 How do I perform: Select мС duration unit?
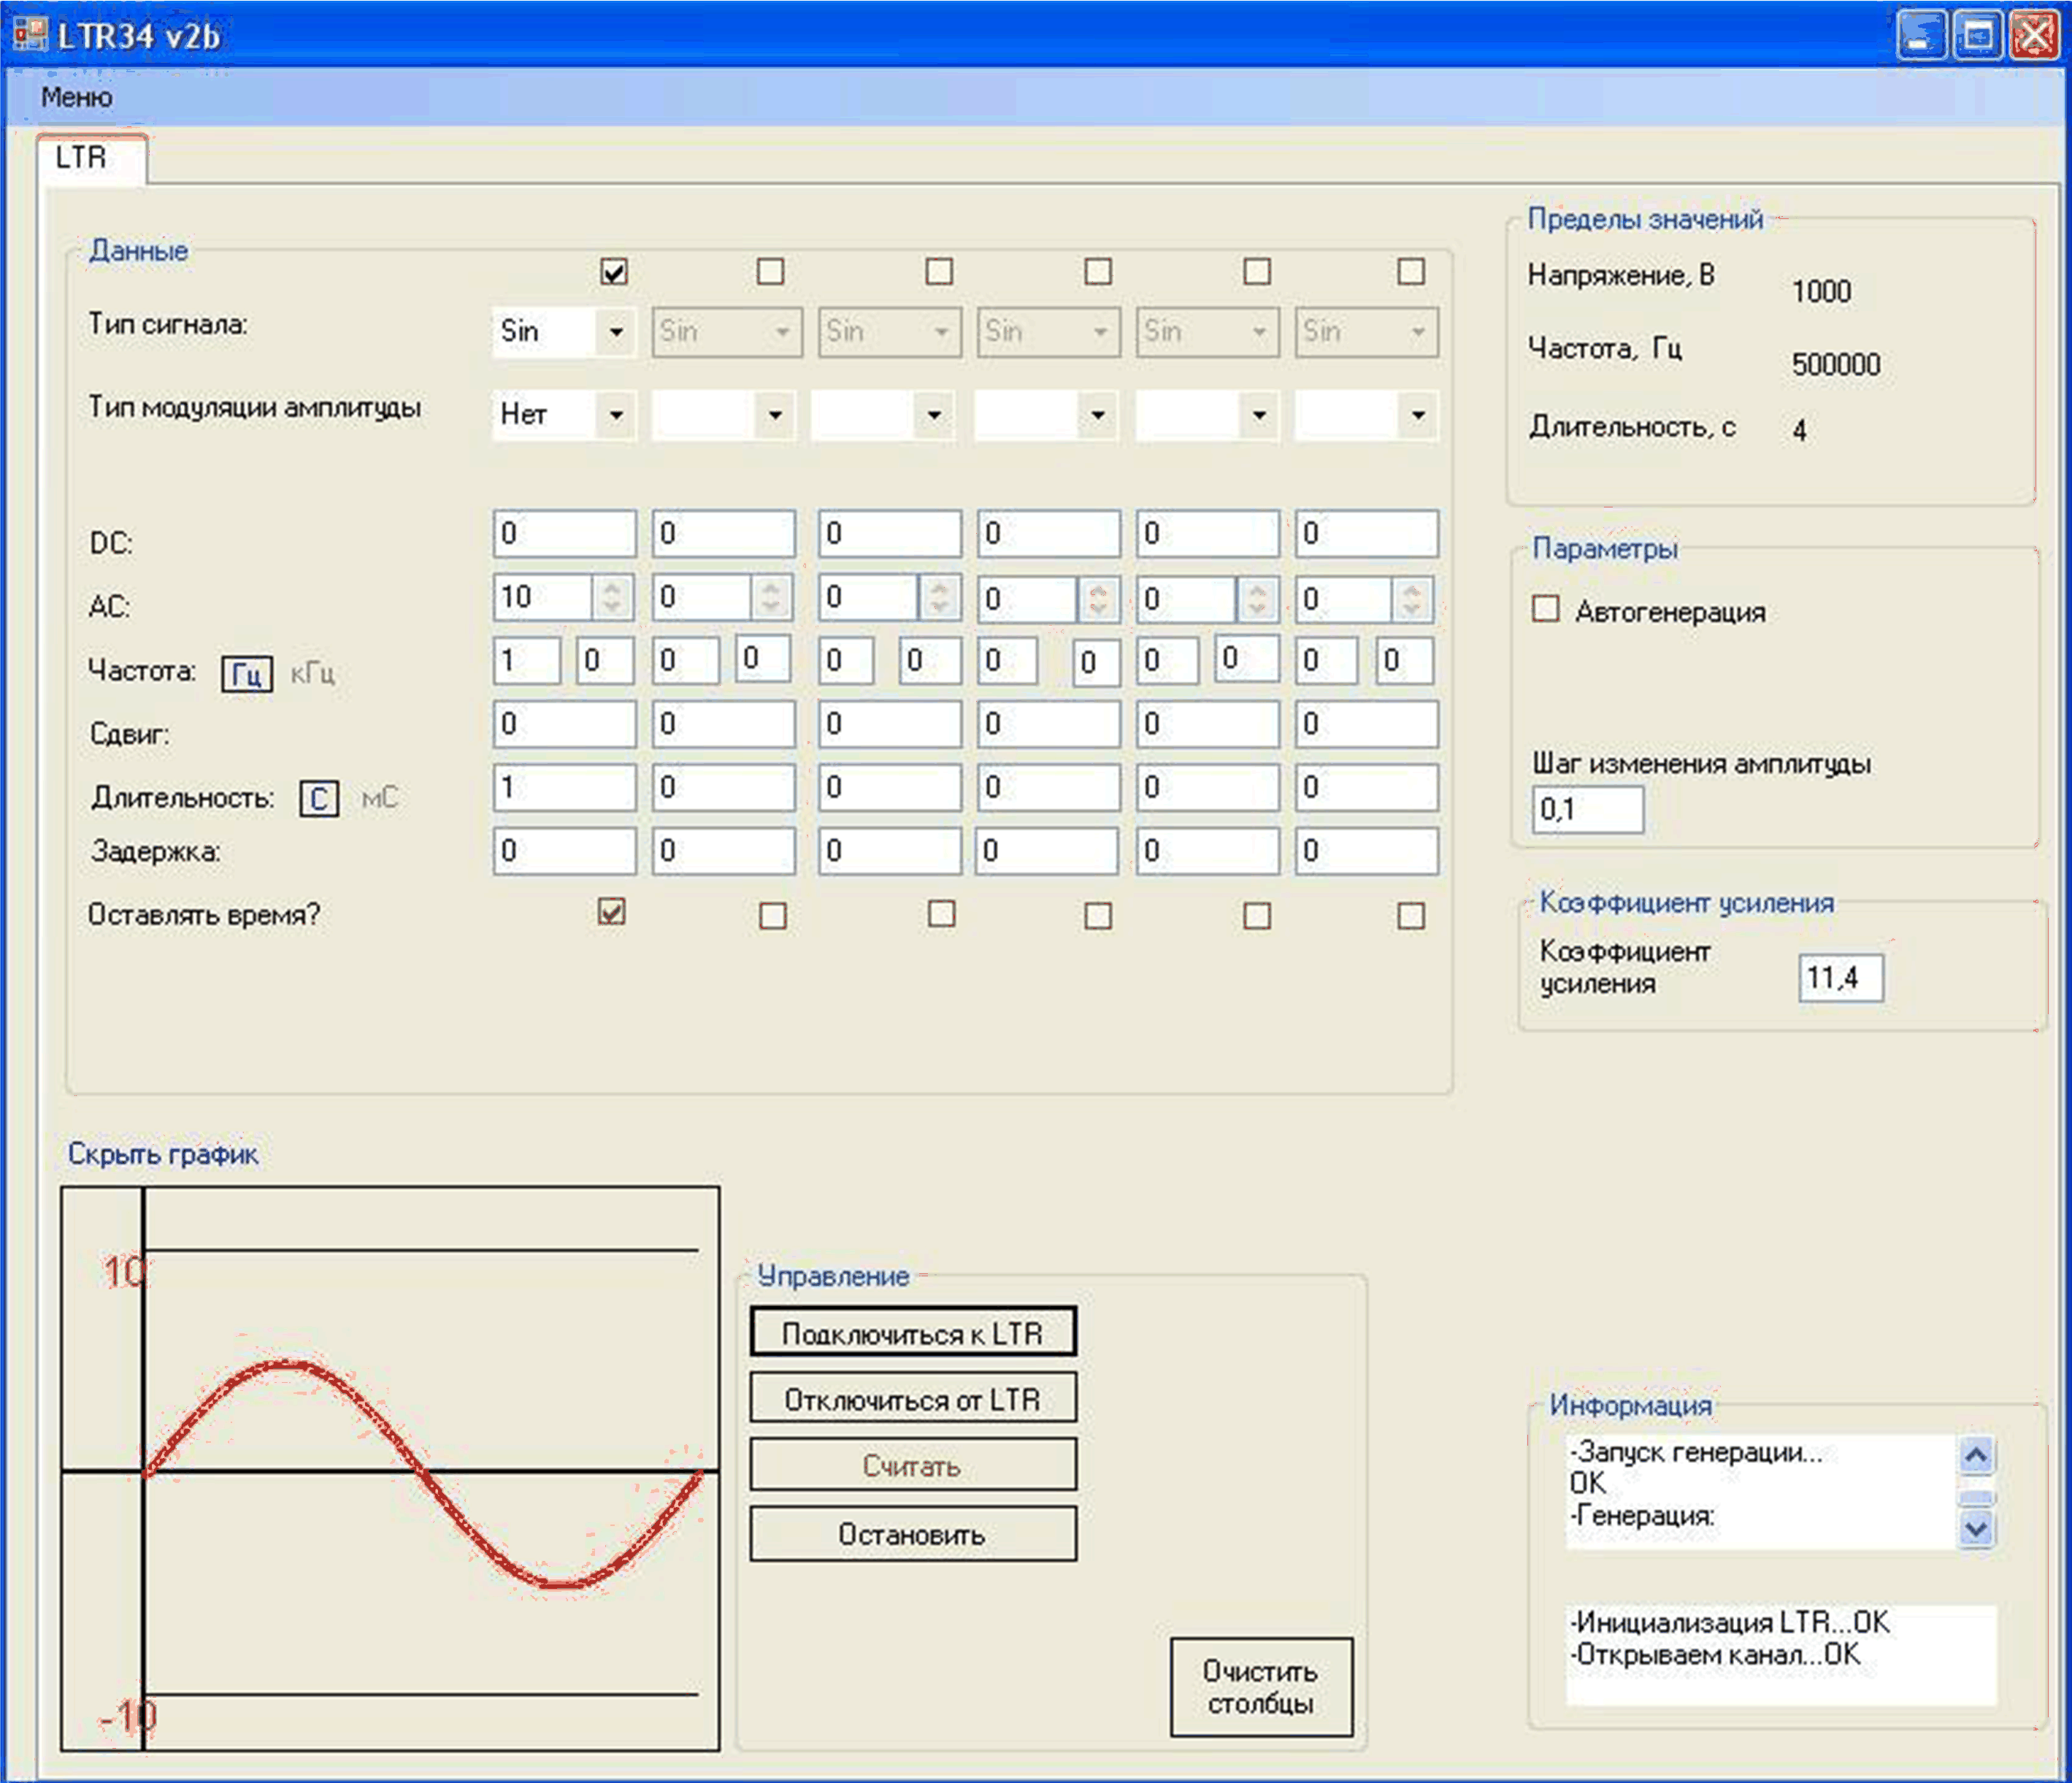tap(380, 798)
